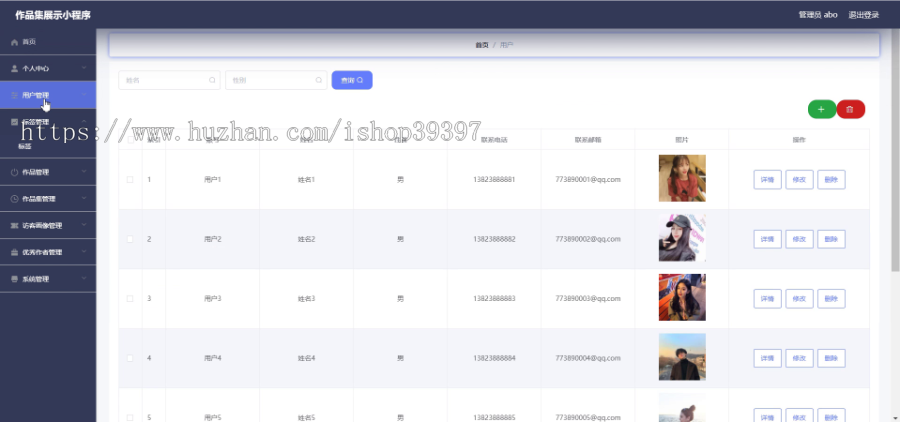Click 修改 button for 用户4
The image size is (900, 422).
pos(800,358)
